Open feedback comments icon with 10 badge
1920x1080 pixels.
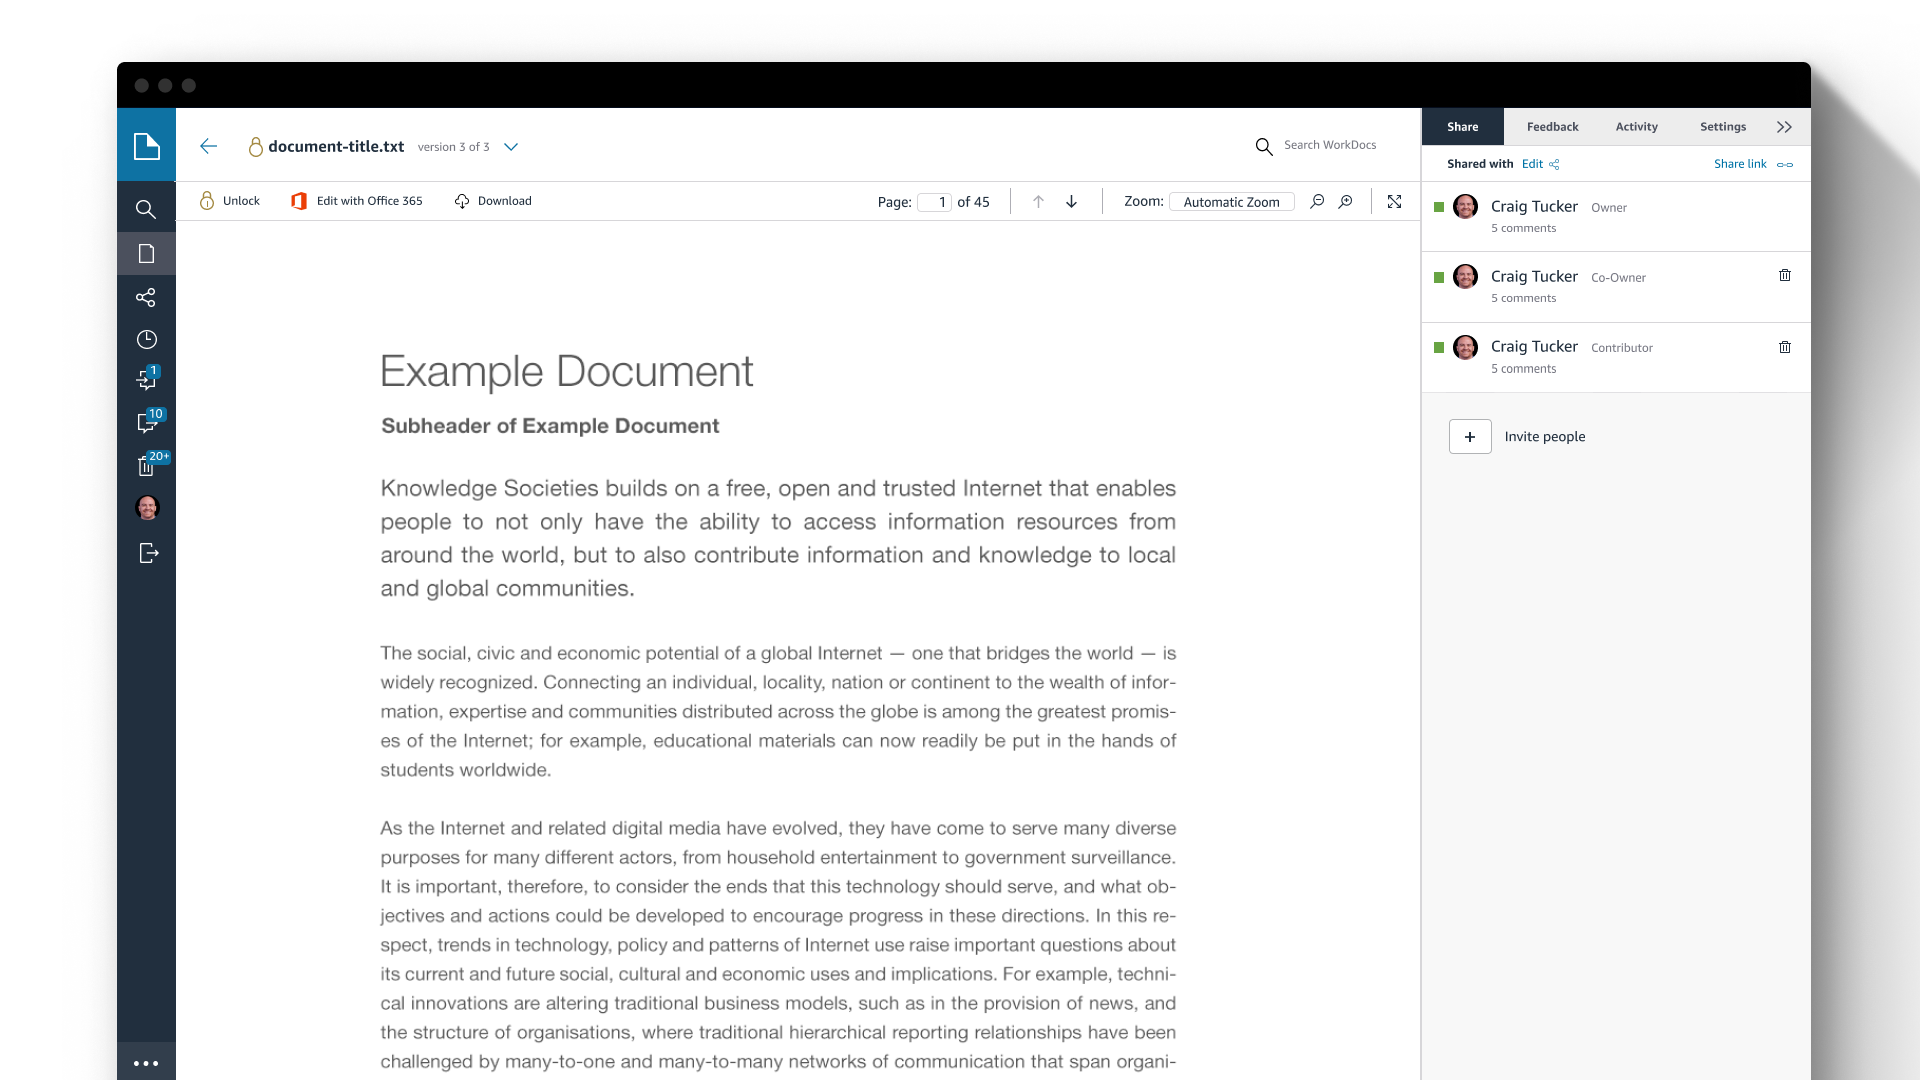pos(147,423)
